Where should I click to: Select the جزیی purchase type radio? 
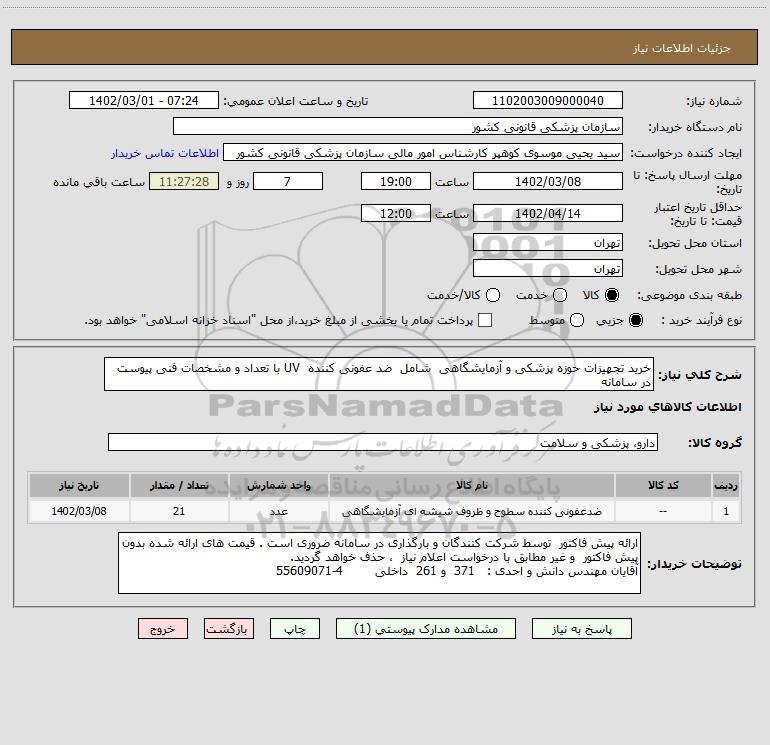[x=635, y=320]
